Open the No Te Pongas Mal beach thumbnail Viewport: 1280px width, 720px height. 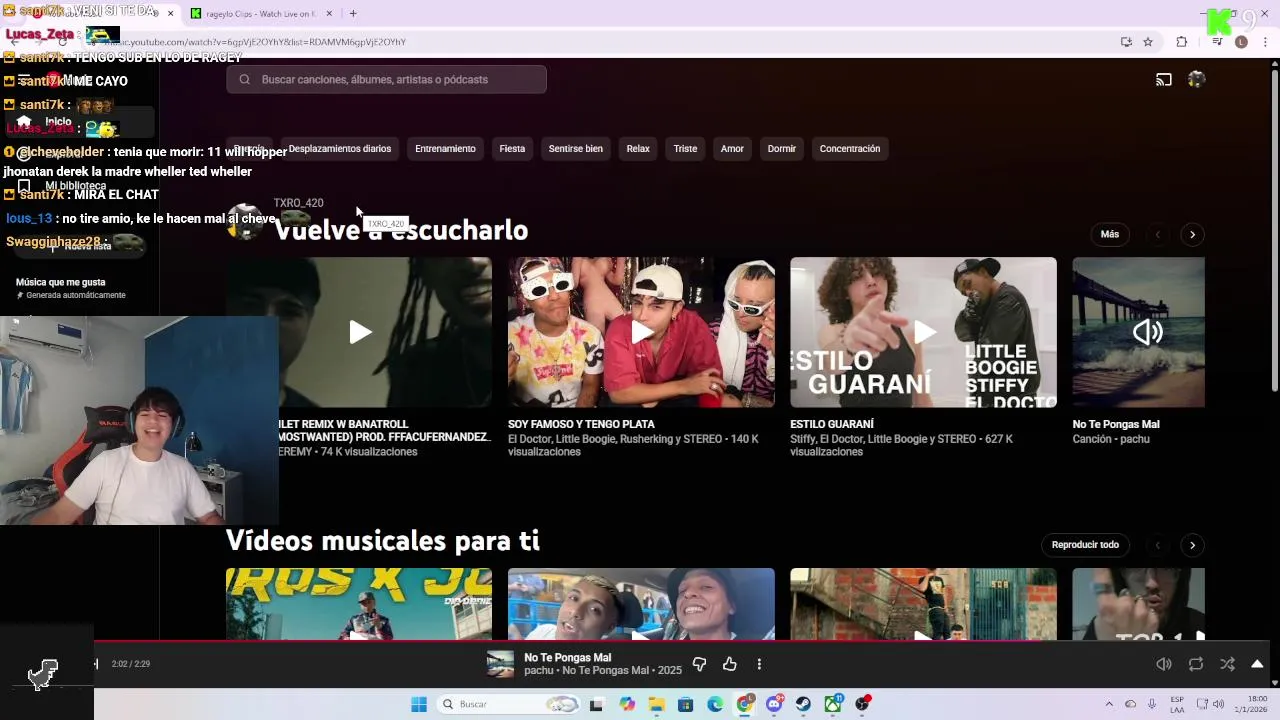pos(1138,332)
